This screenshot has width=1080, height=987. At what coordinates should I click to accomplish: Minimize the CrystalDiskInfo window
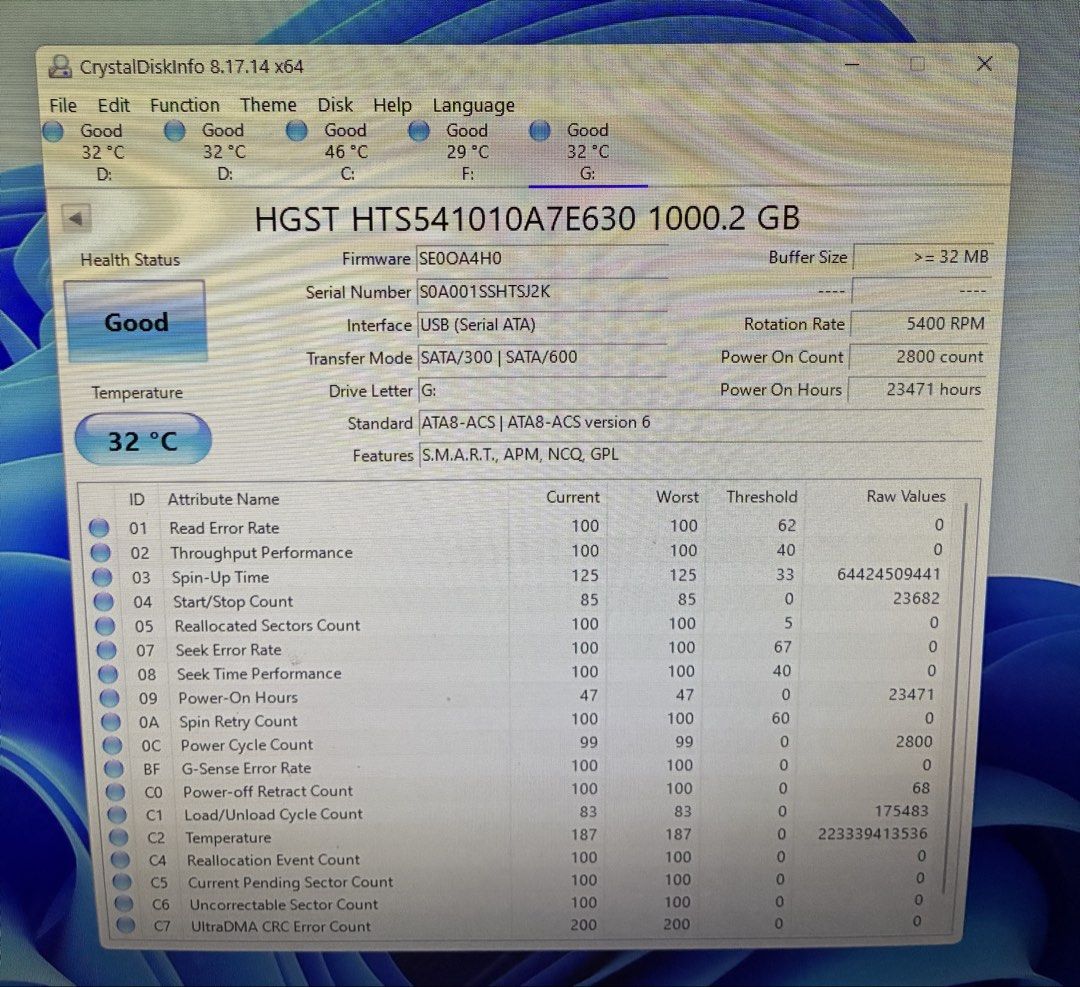coord(851,65)
